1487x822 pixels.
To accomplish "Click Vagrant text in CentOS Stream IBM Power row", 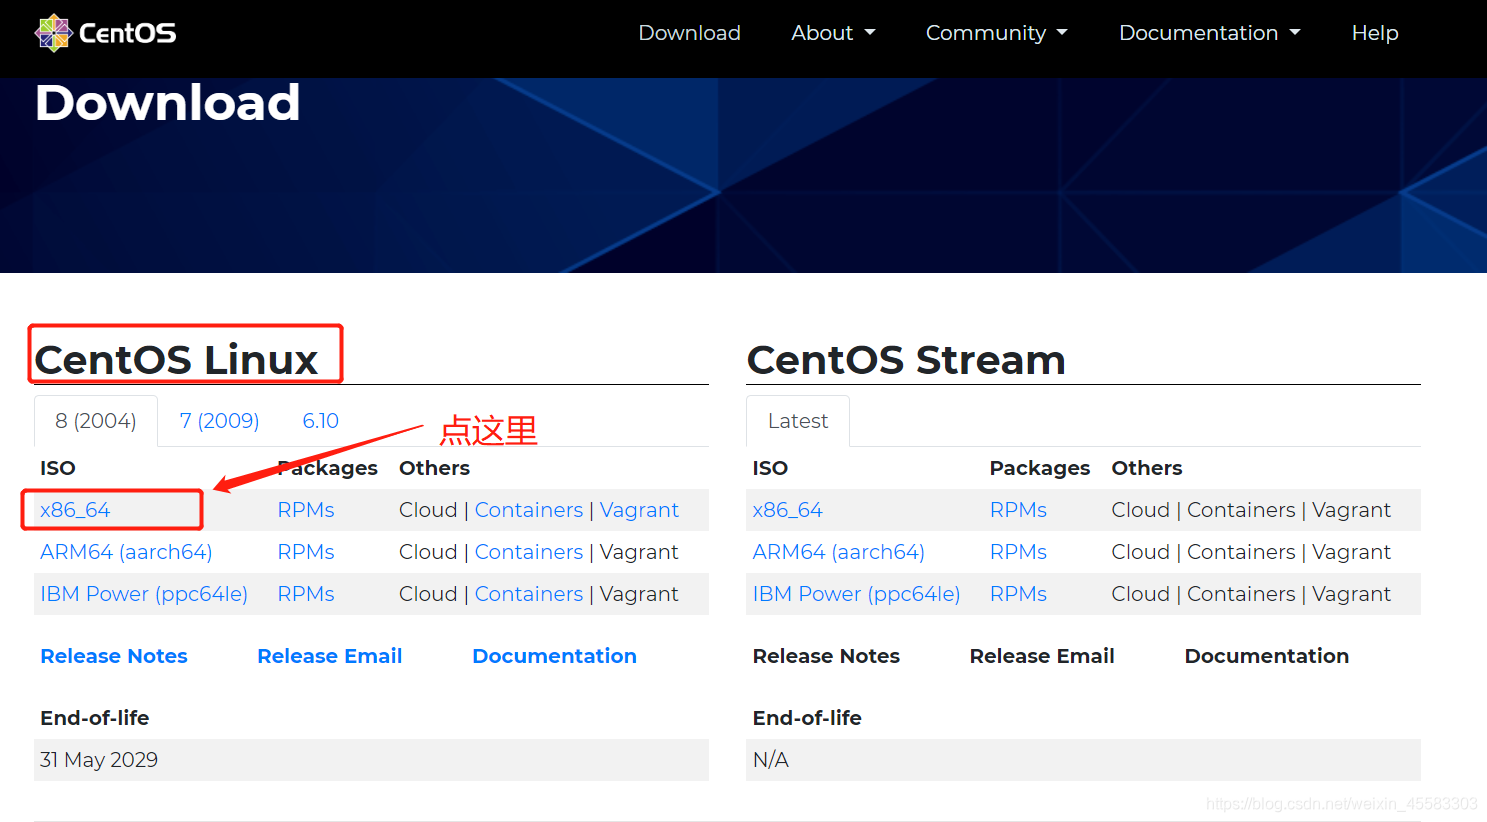I will point(1352,594).
